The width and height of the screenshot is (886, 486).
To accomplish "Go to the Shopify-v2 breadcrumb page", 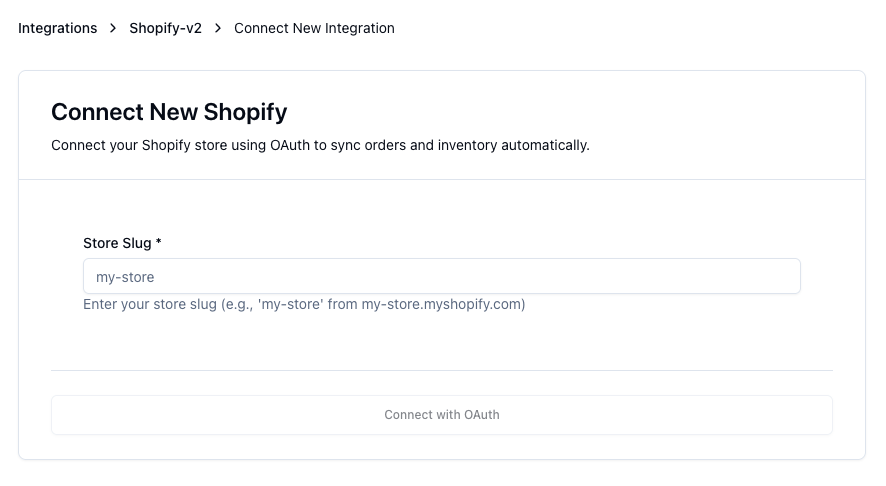I will coord(165,28).
